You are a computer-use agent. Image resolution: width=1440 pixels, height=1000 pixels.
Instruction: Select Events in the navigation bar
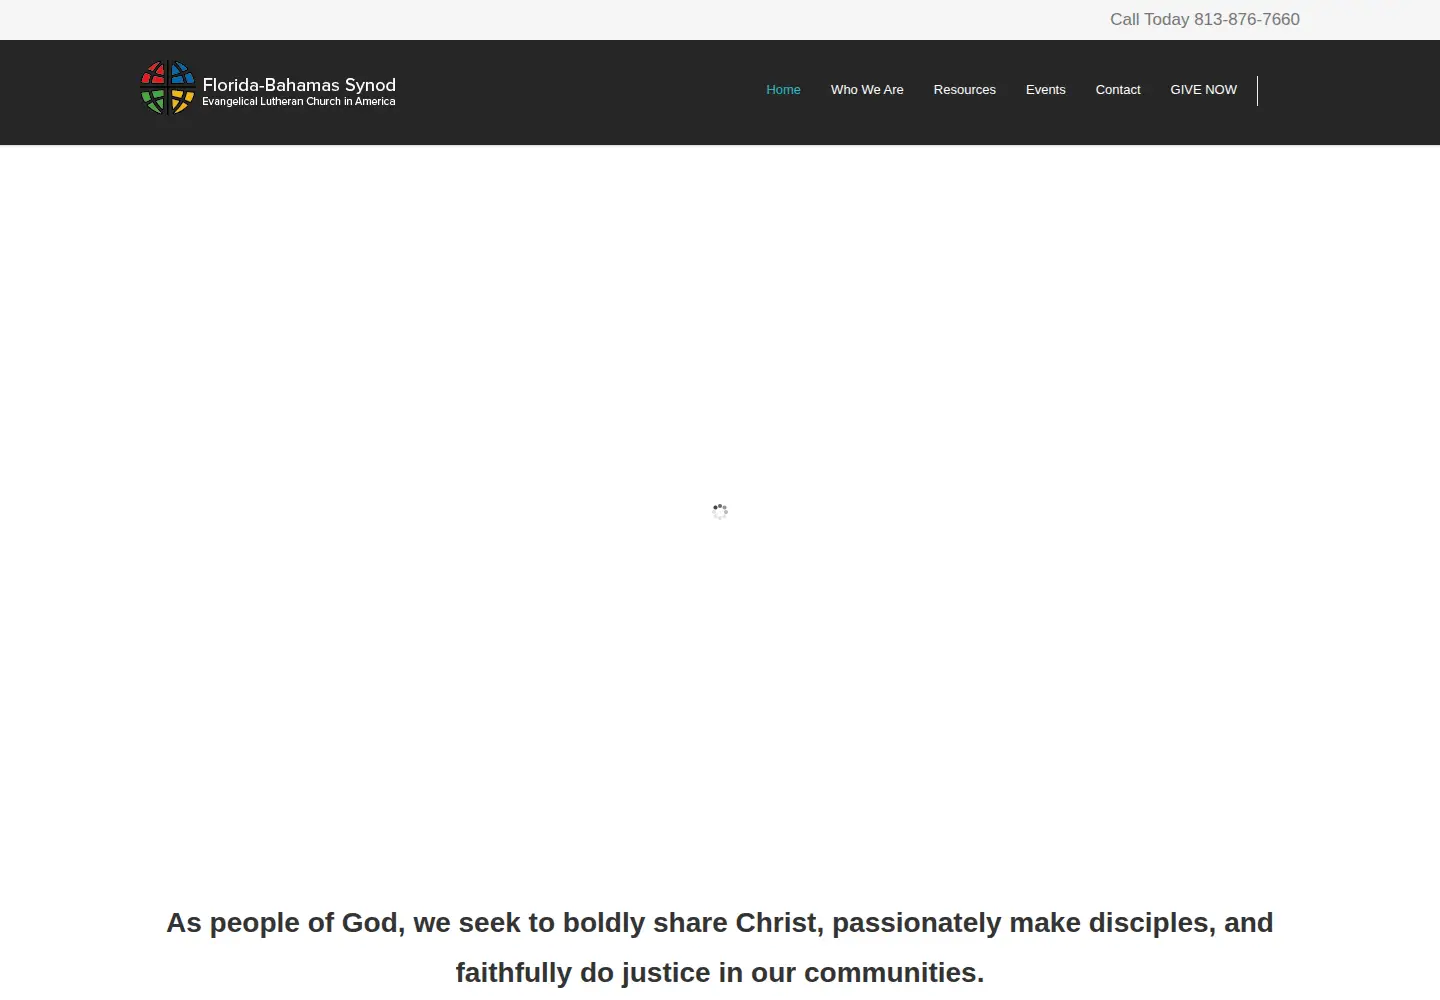1045,90
